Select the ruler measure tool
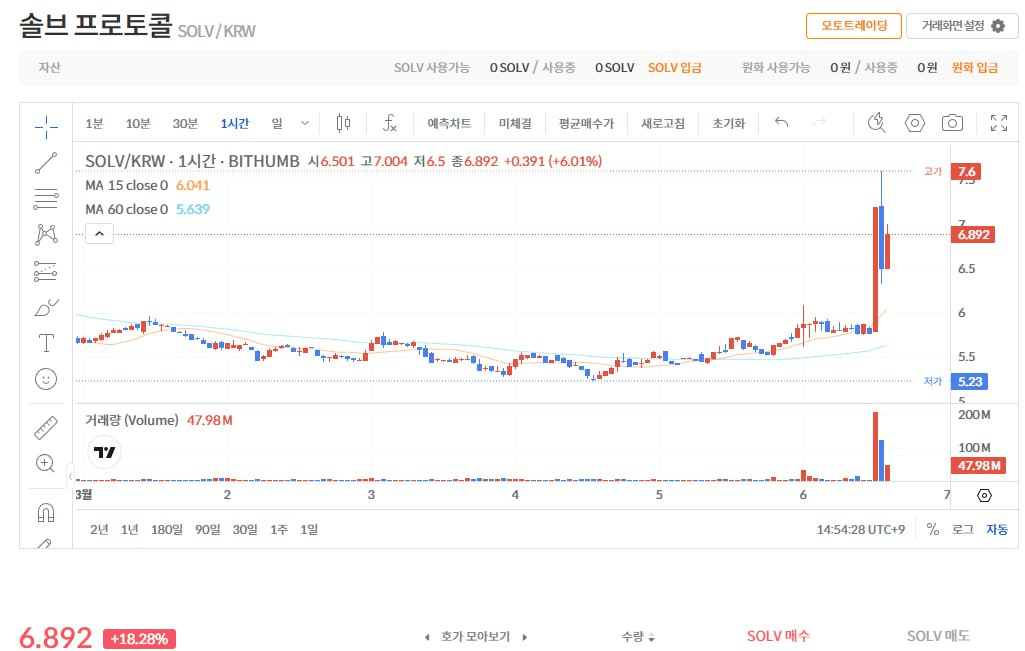 (46, 428)
